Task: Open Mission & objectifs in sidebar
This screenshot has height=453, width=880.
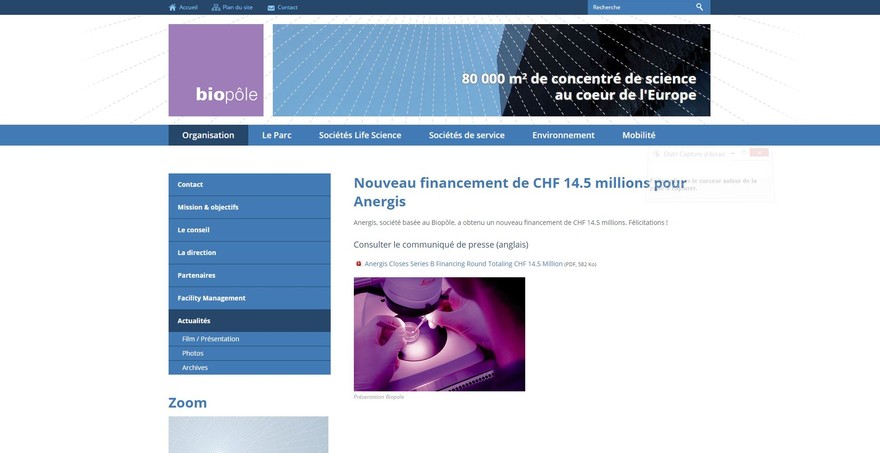Action: click(250, 207)
